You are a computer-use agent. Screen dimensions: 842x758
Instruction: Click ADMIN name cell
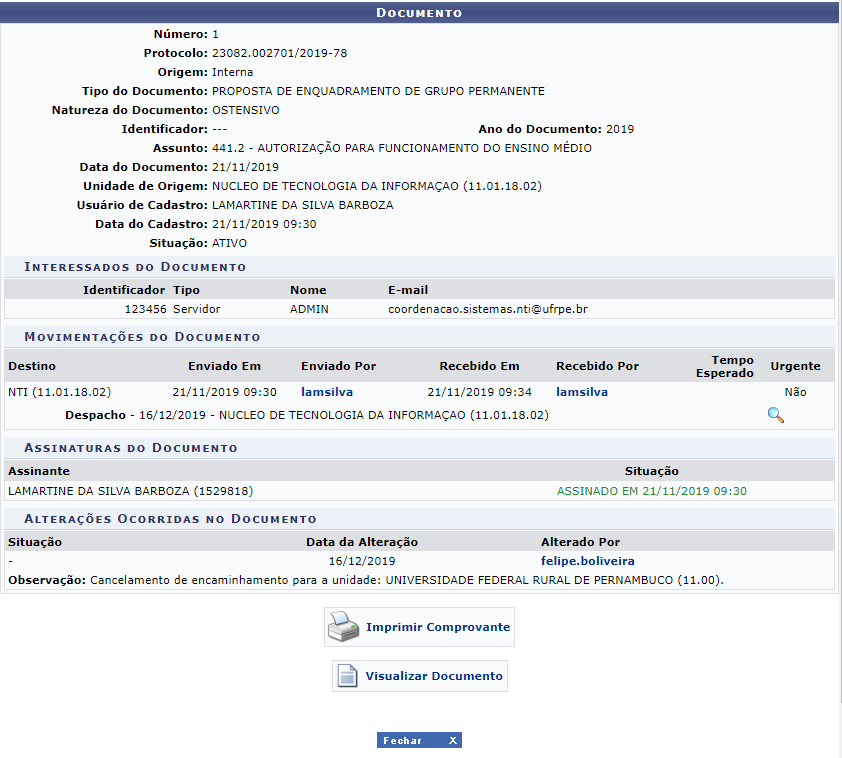coord(309,309)
